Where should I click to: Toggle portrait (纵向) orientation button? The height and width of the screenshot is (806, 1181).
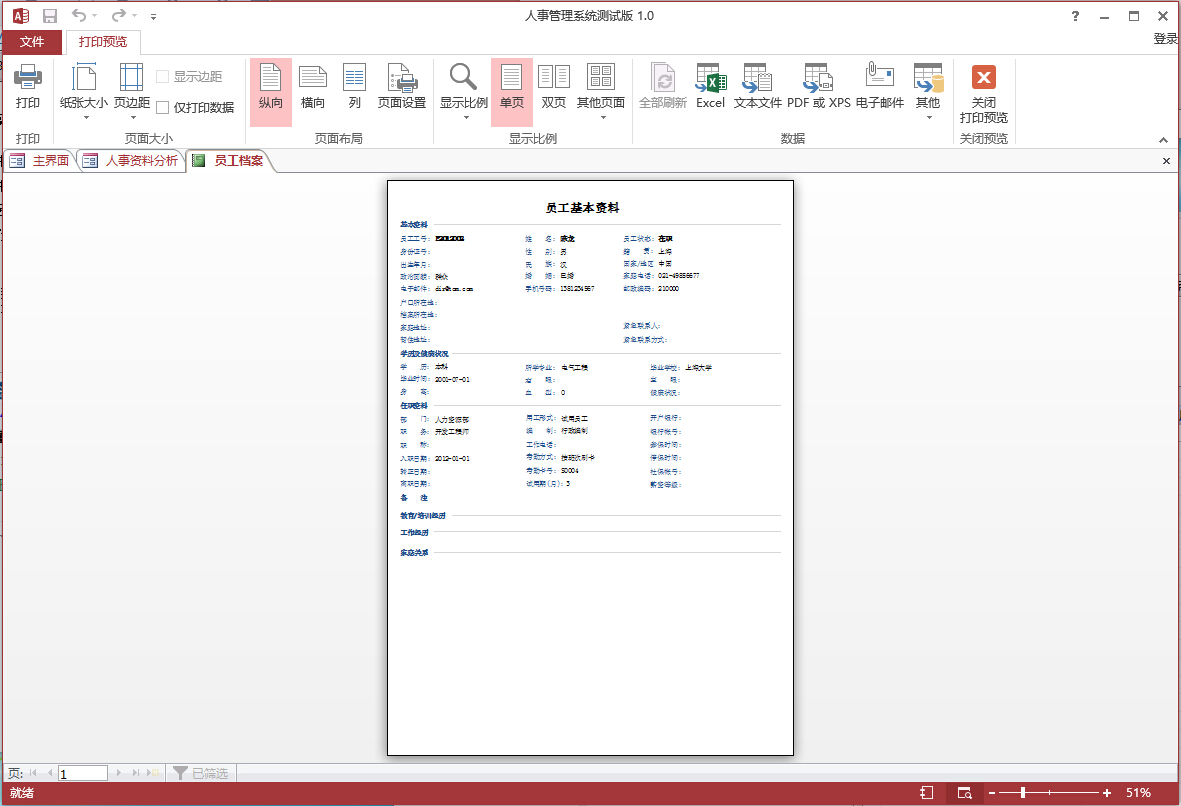tap(271, 86)
